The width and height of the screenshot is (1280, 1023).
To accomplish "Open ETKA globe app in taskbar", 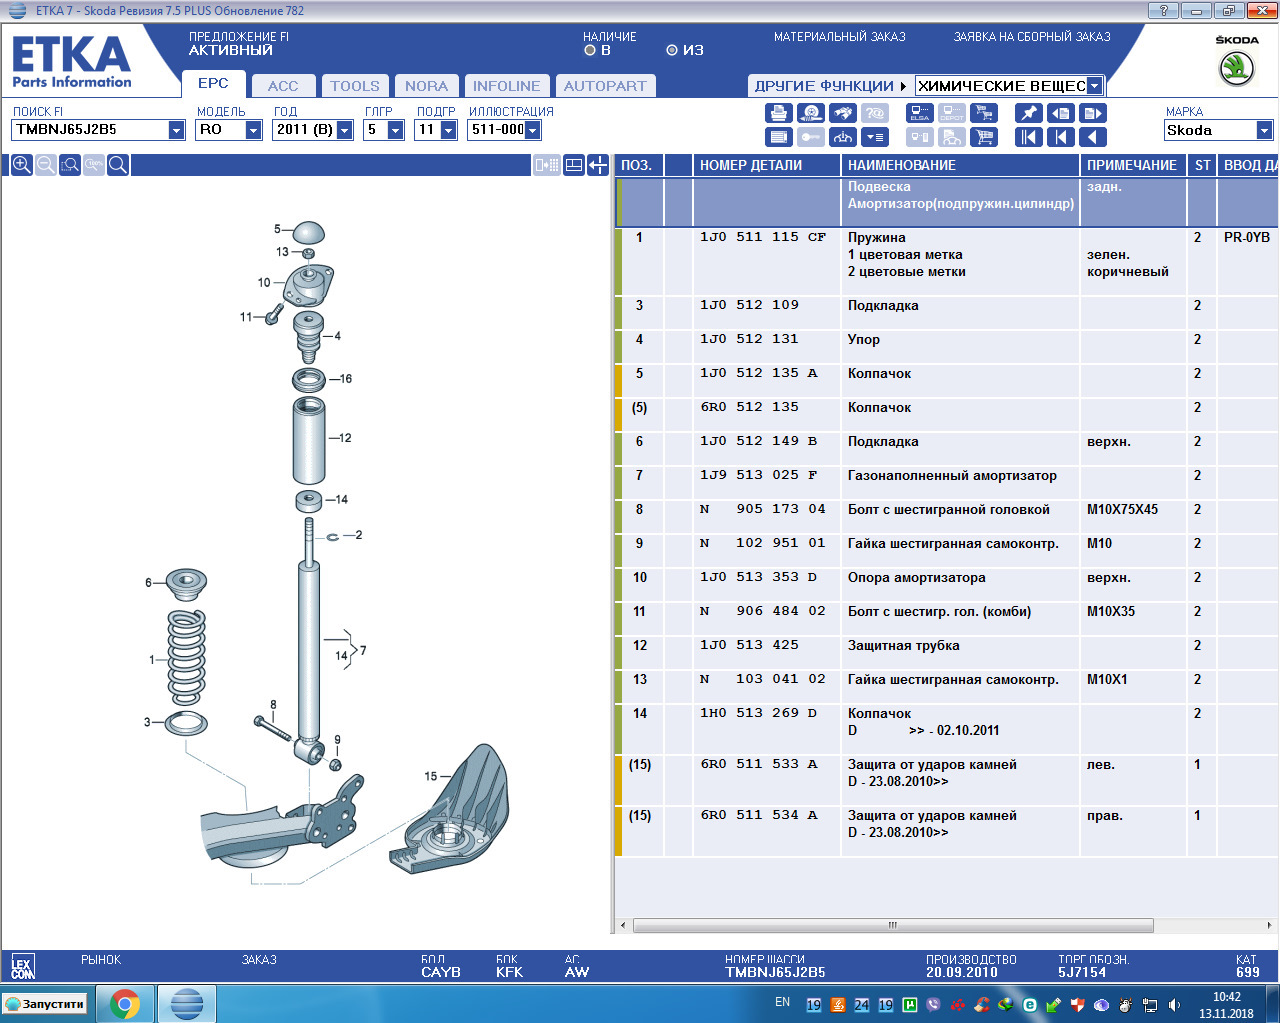I will [187, 1003].
